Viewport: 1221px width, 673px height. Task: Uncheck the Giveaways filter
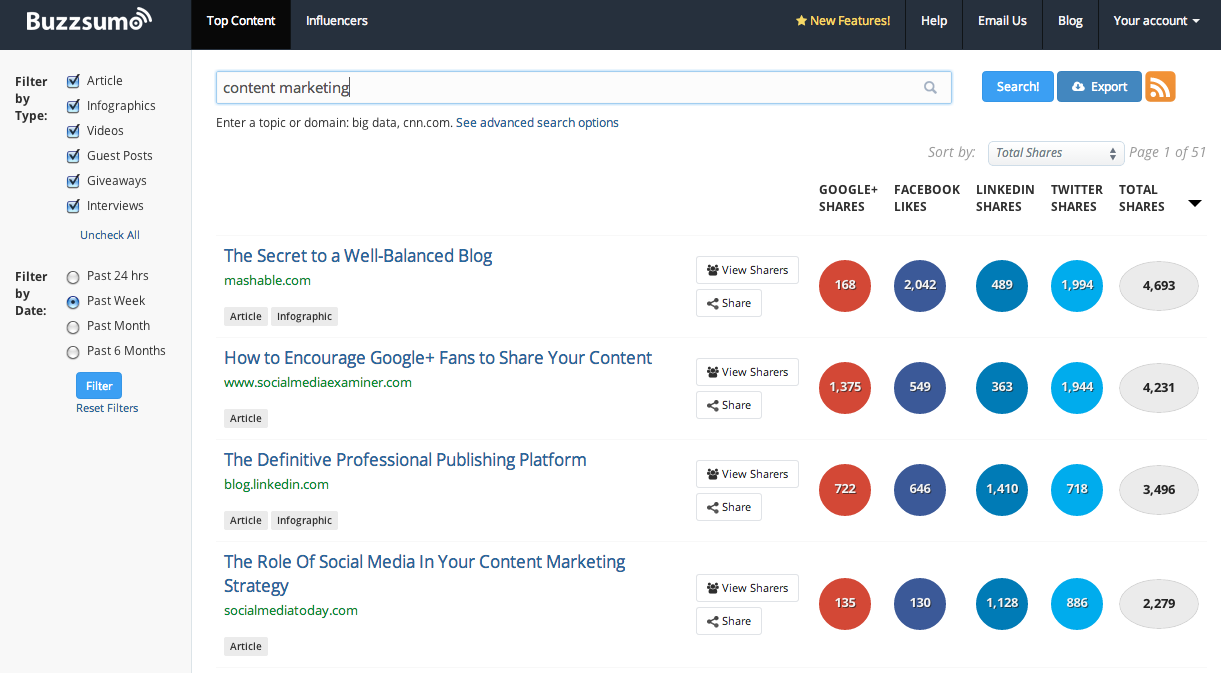[x=73, y=181]
